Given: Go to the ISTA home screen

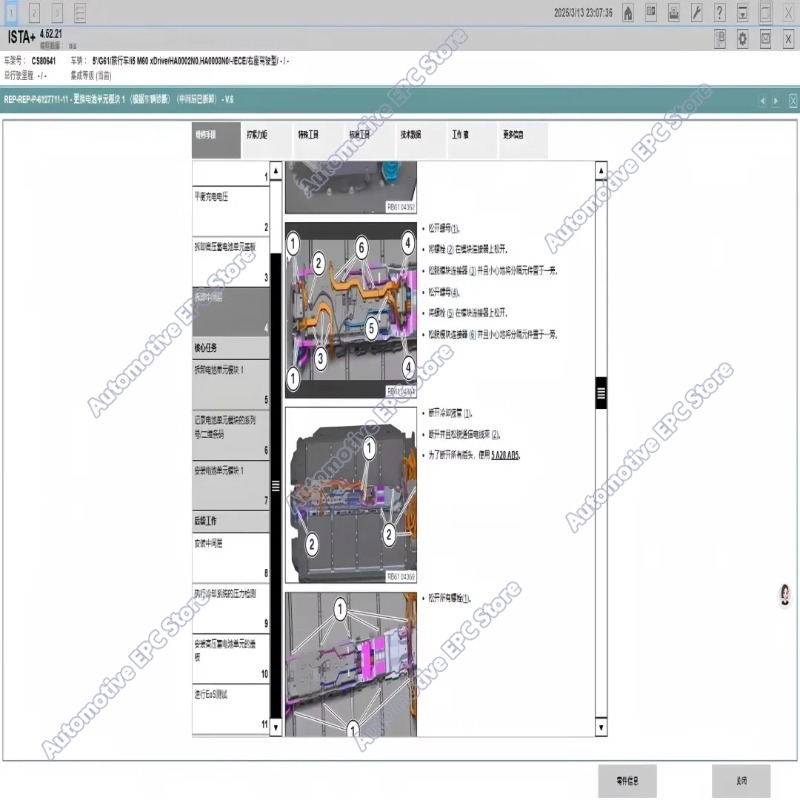Looking at the screenshot, I should [628, 13].
